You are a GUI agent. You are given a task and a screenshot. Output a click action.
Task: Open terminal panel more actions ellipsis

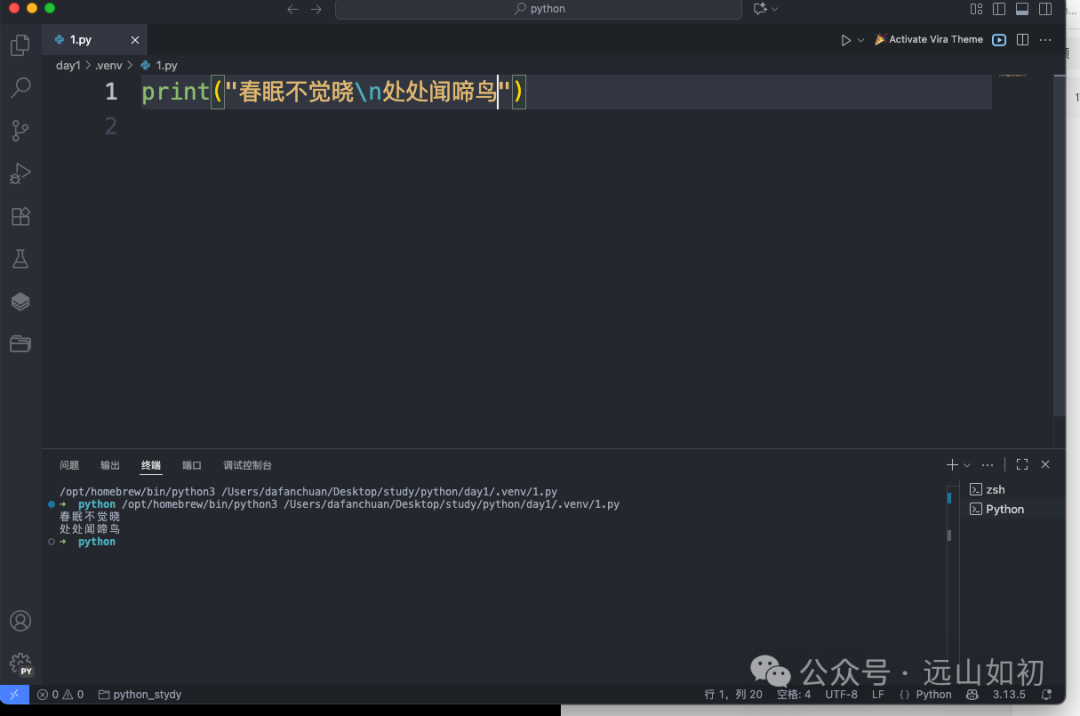(988, 465)
